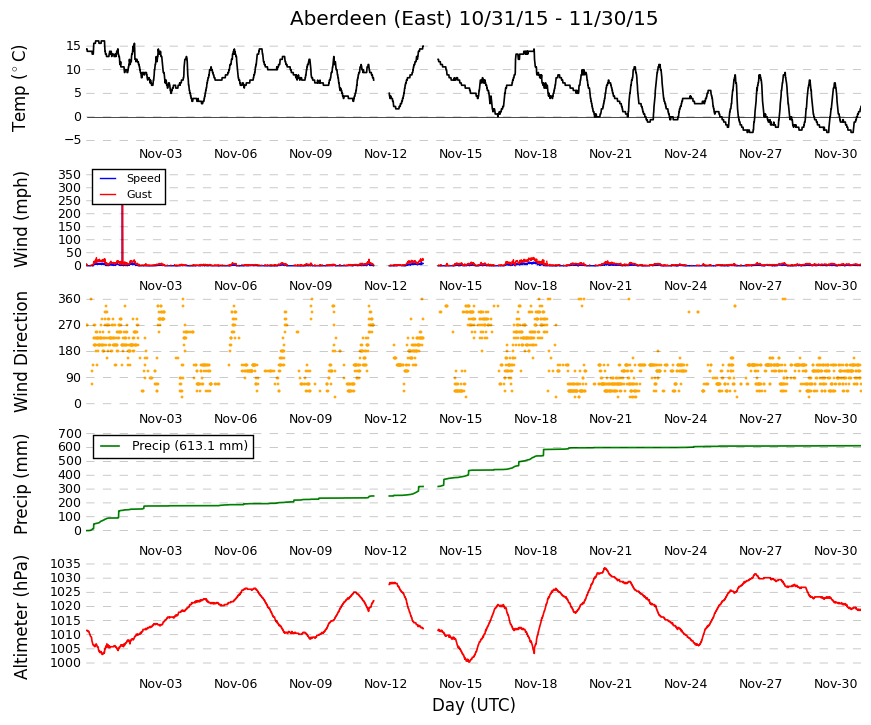Click the tall red gust spike

[x=122, y=232]
